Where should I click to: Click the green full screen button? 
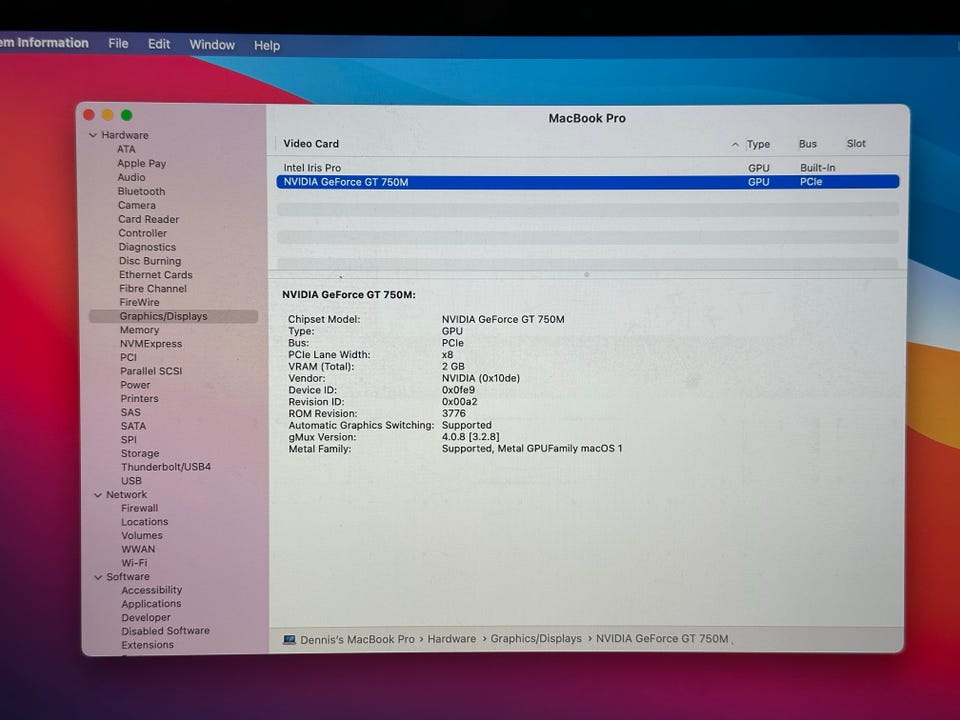[127, 115]
